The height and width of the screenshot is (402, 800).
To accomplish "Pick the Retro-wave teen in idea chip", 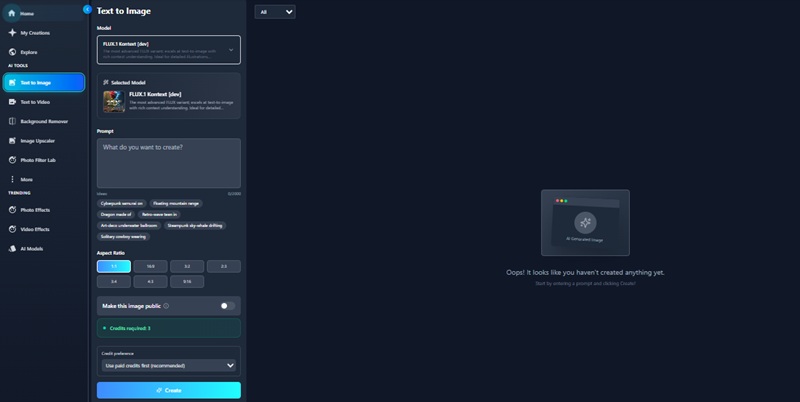I will pyautogui.click(x=159, y=215).
